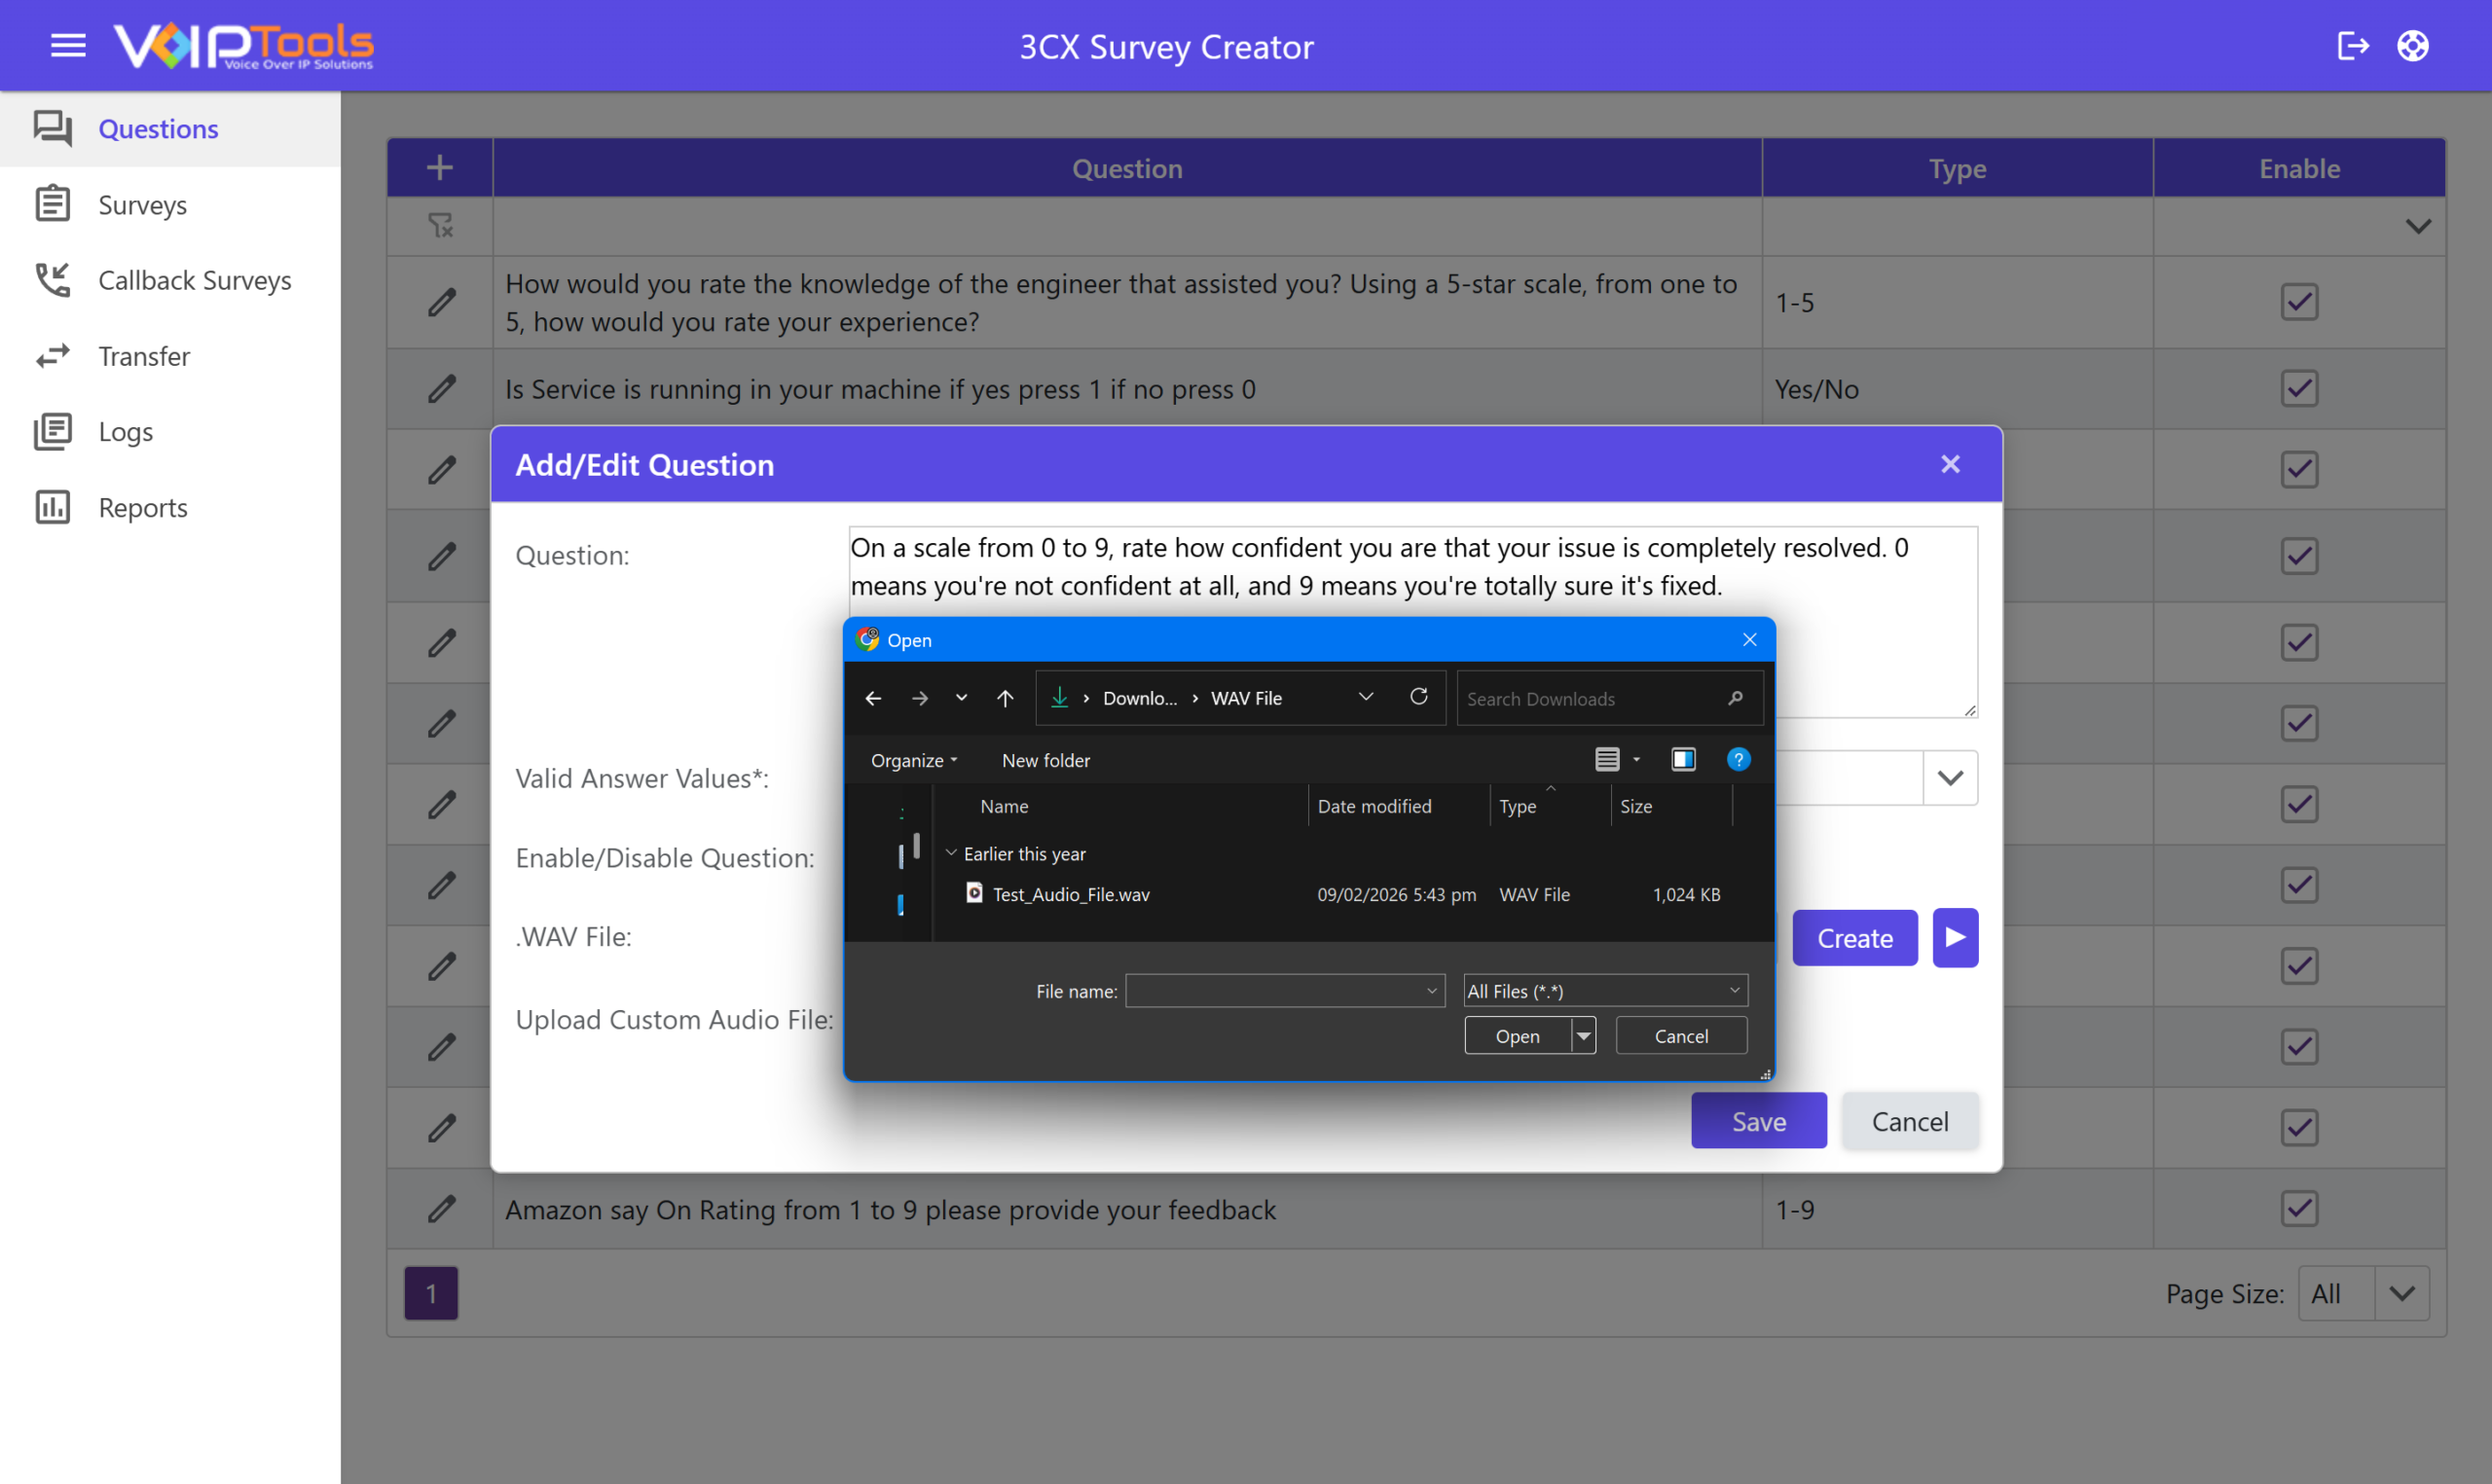Viewport: 2492px width, 1484px height.
Task: Close the Add/Edit Question dialog
Action: tap(1950, 464)
